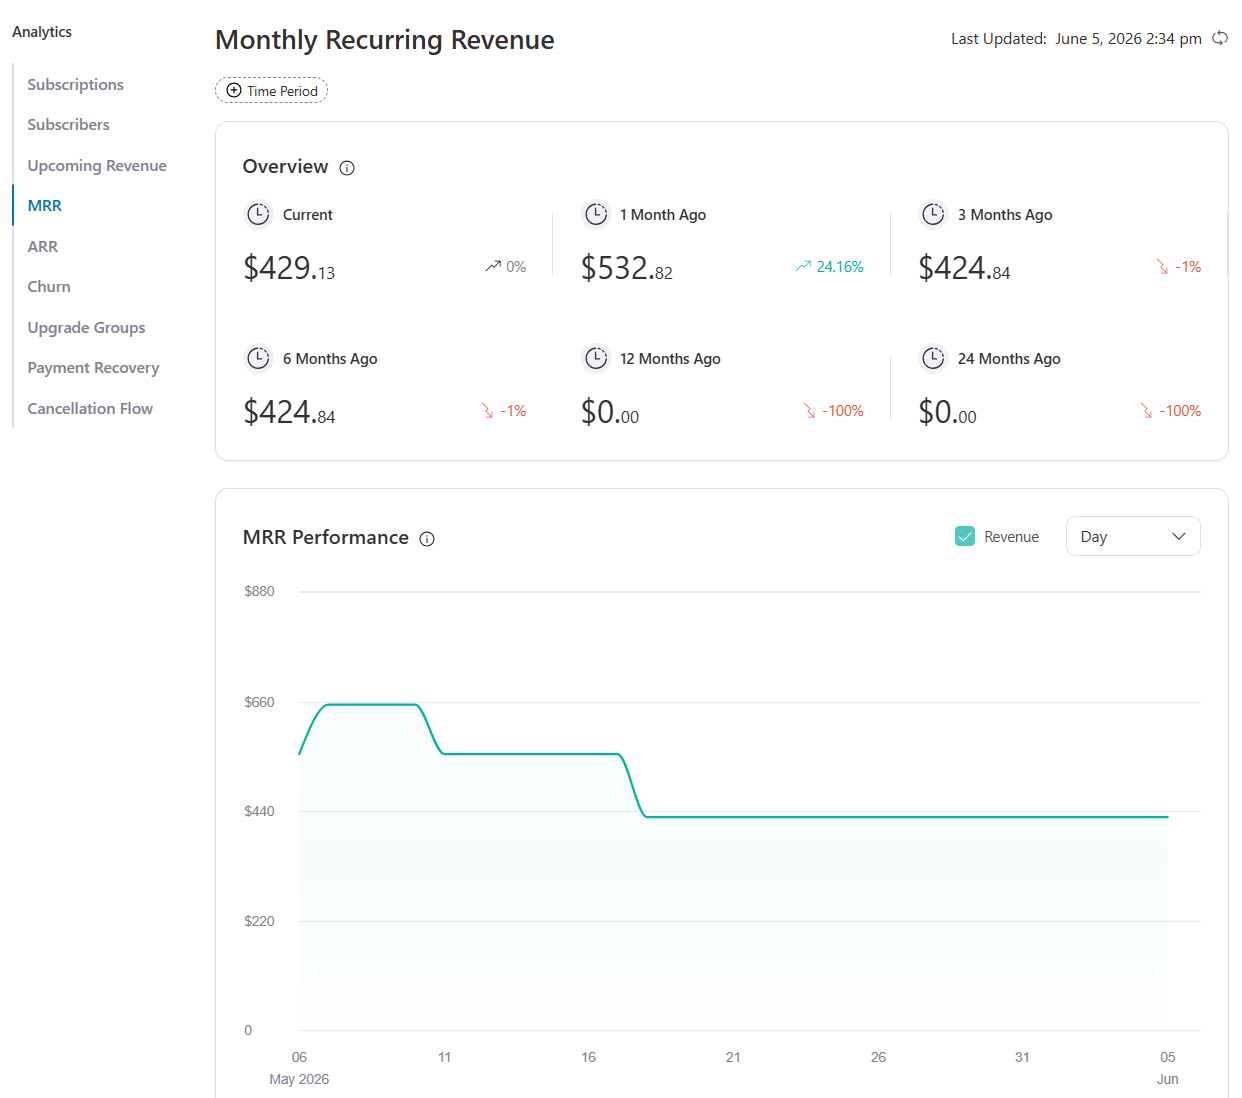Open the Day interval dropdown
Screen dimensions: 1242x1098
click(1133, 536)
